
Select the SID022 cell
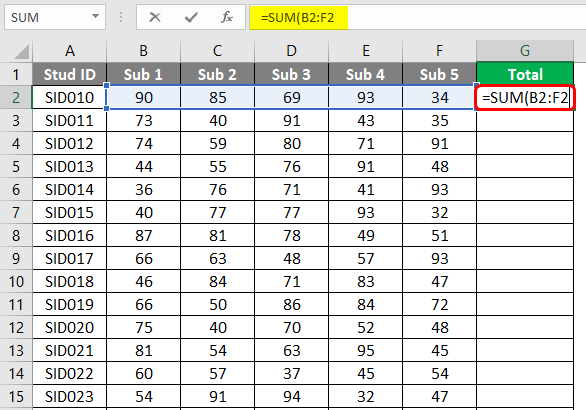point(70,373)
